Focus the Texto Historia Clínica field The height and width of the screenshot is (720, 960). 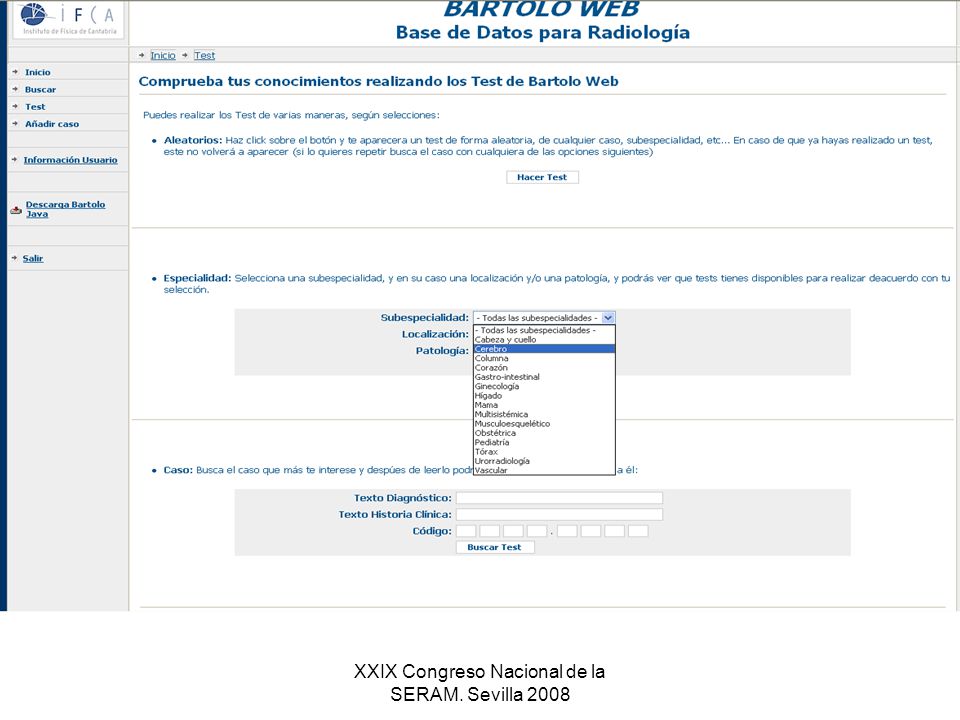tap(559, 514)
